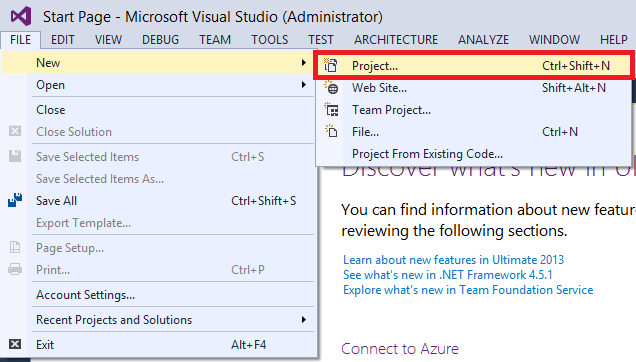Open the TOOLS menu

tap(269, 40)
